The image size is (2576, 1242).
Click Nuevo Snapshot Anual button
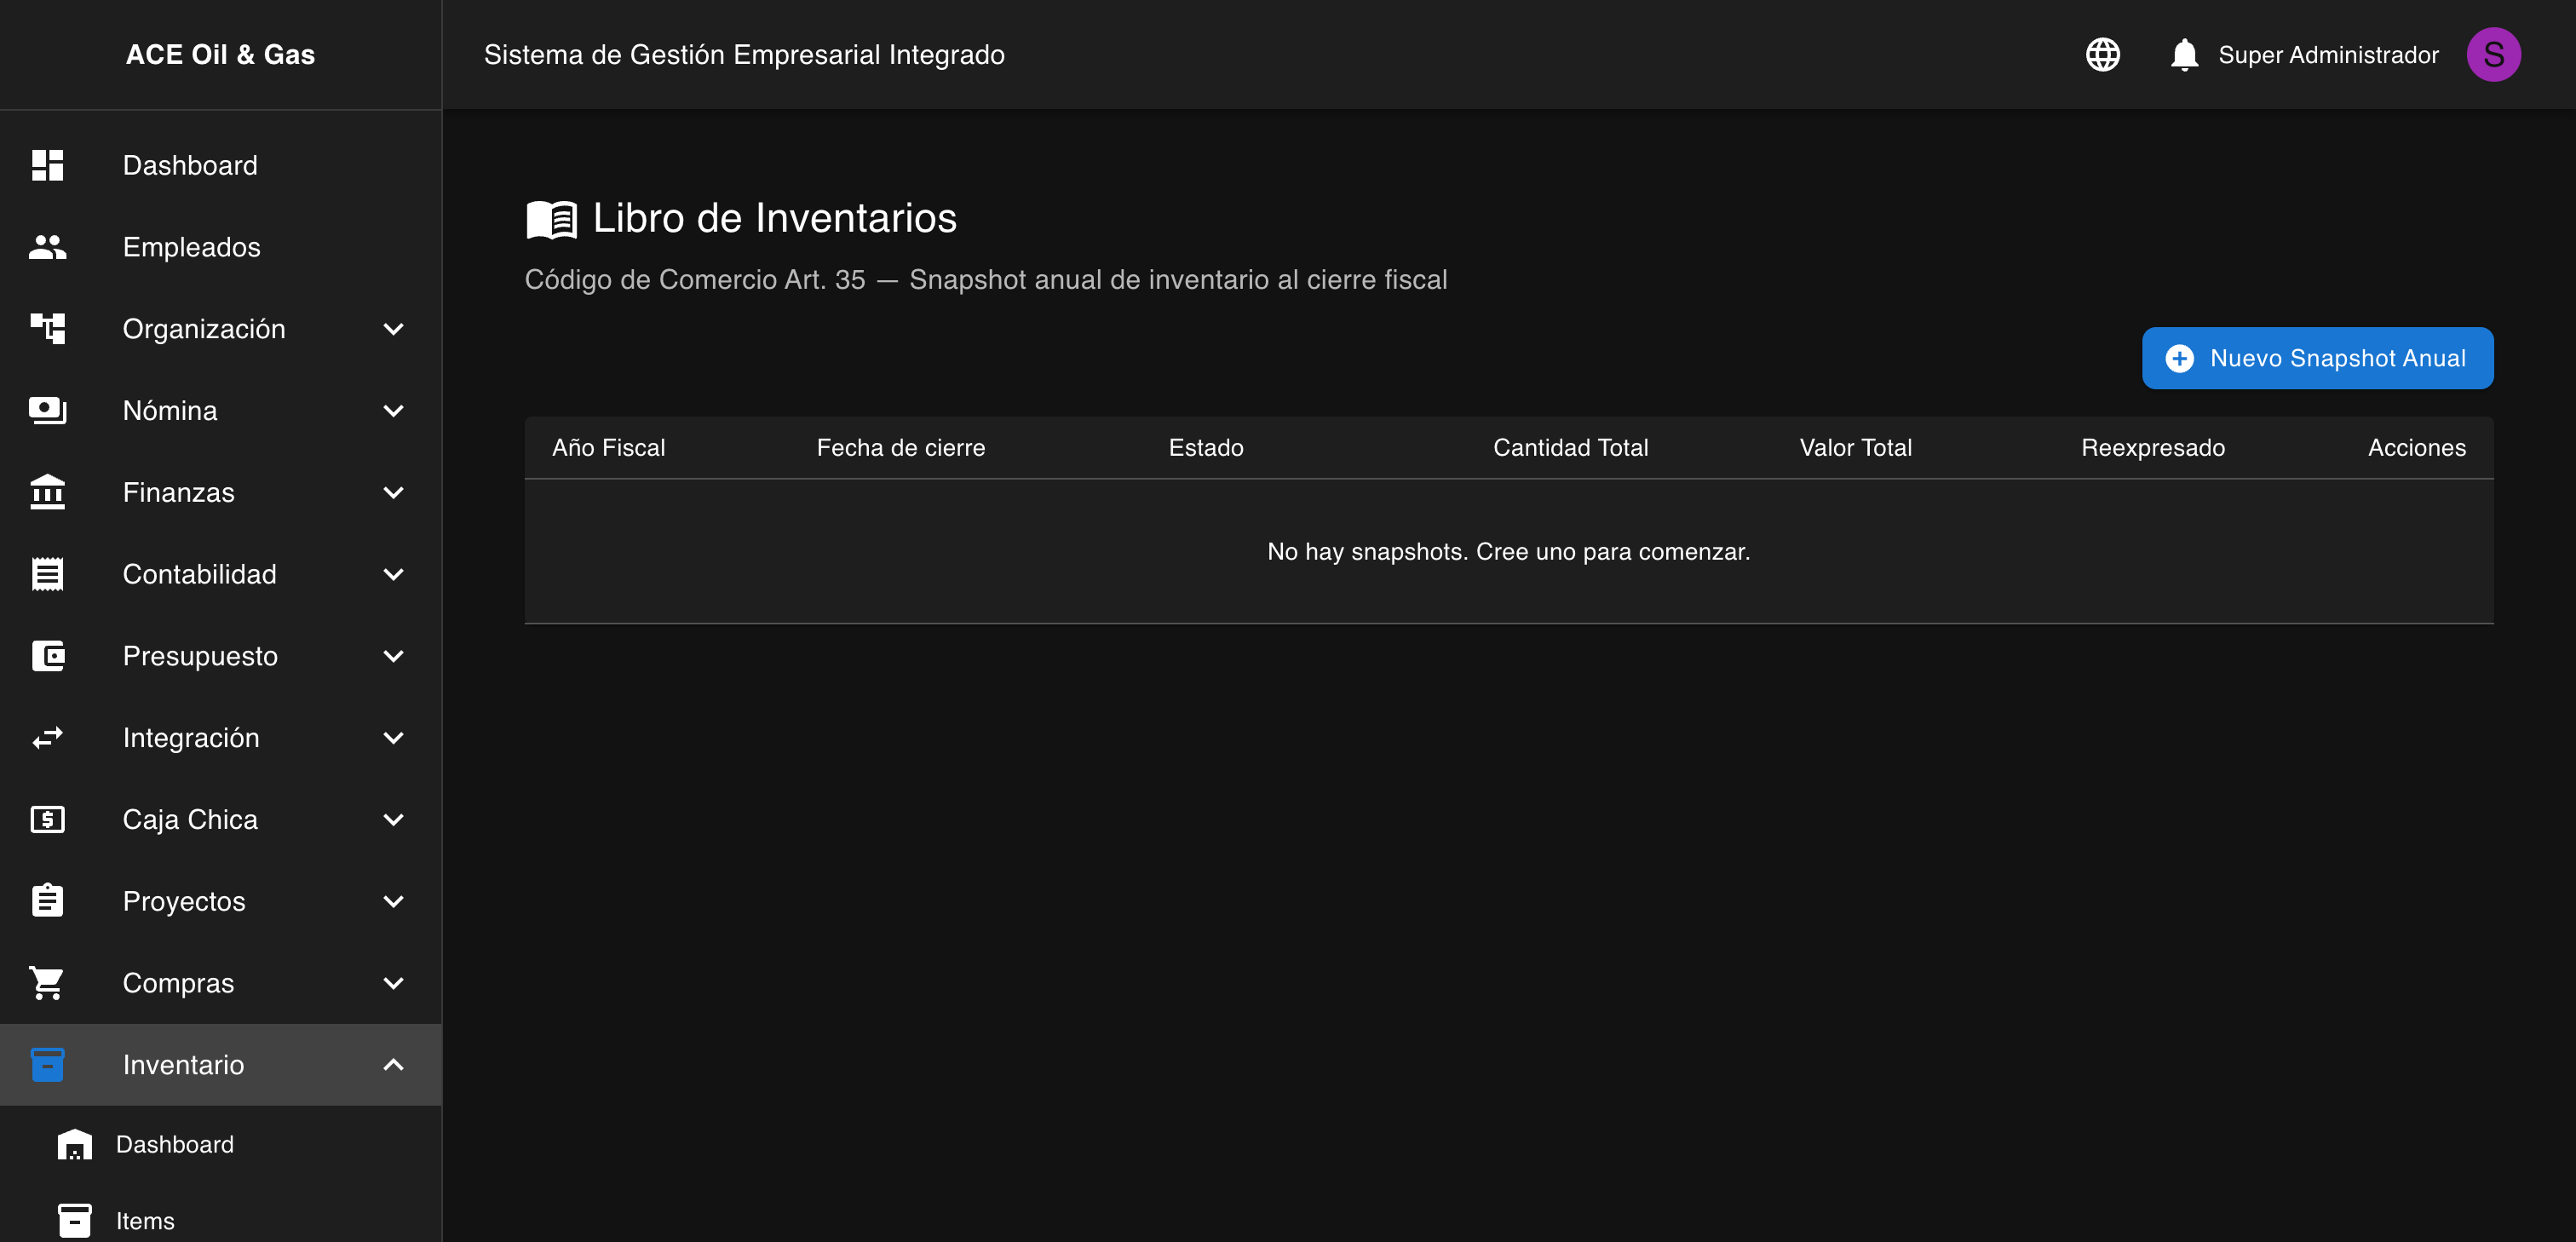tap(2317, 358)
